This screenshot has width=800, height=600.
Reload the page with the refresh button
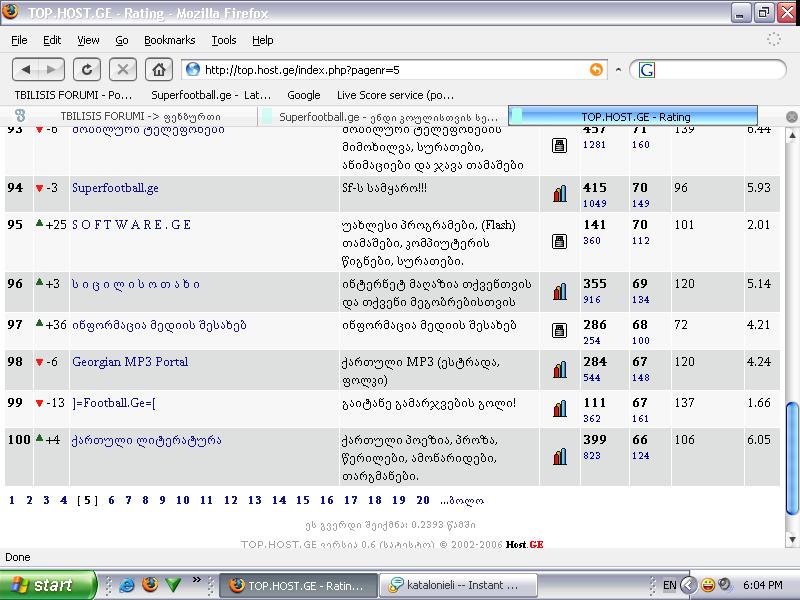(87, 69)
